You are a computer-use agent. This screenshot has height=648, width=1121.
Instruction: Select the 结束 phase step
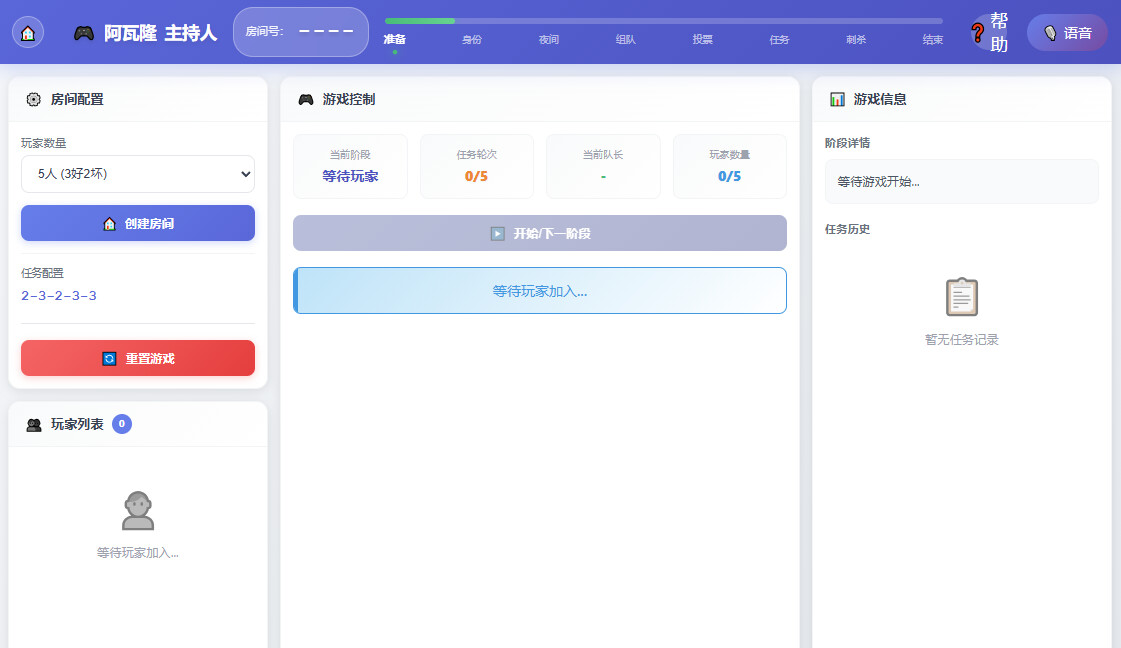click(x=932, y=39)
